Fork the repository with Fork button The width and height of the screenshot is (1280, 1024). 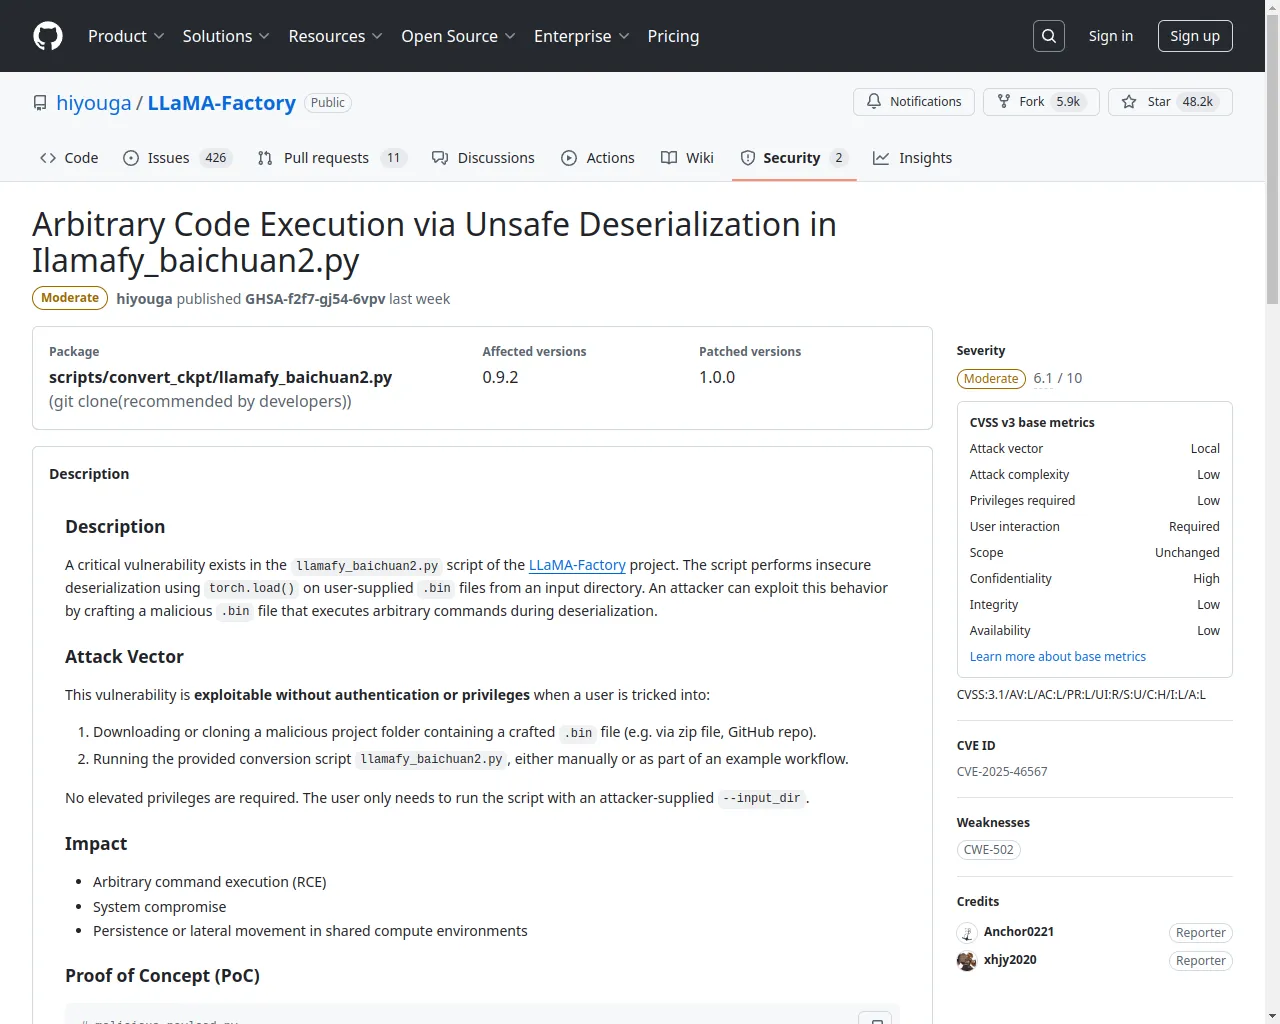[1041, 102]
